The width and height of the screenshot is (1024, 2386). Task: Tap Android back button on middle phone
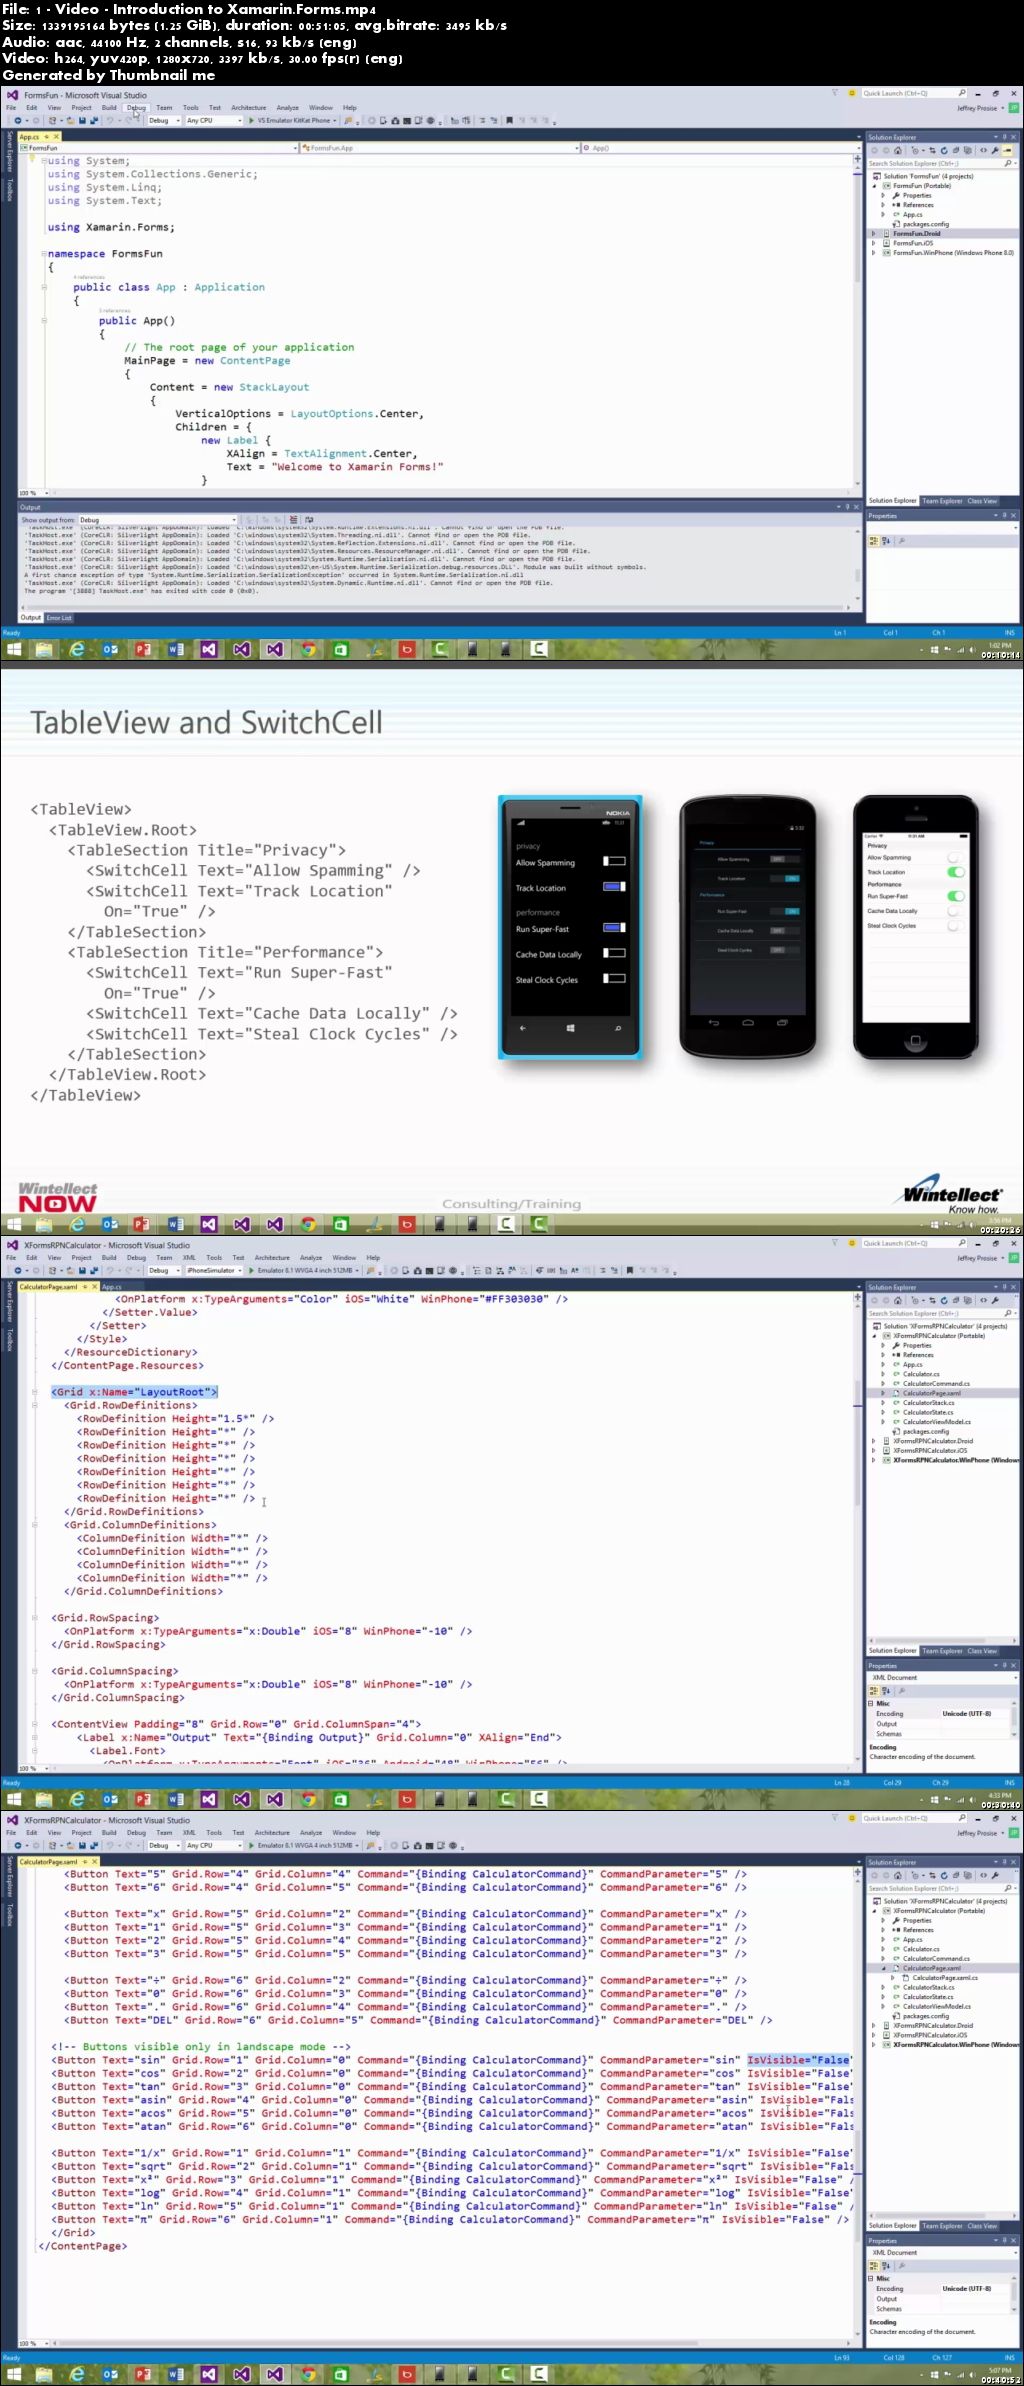[x=713, y=1023]
